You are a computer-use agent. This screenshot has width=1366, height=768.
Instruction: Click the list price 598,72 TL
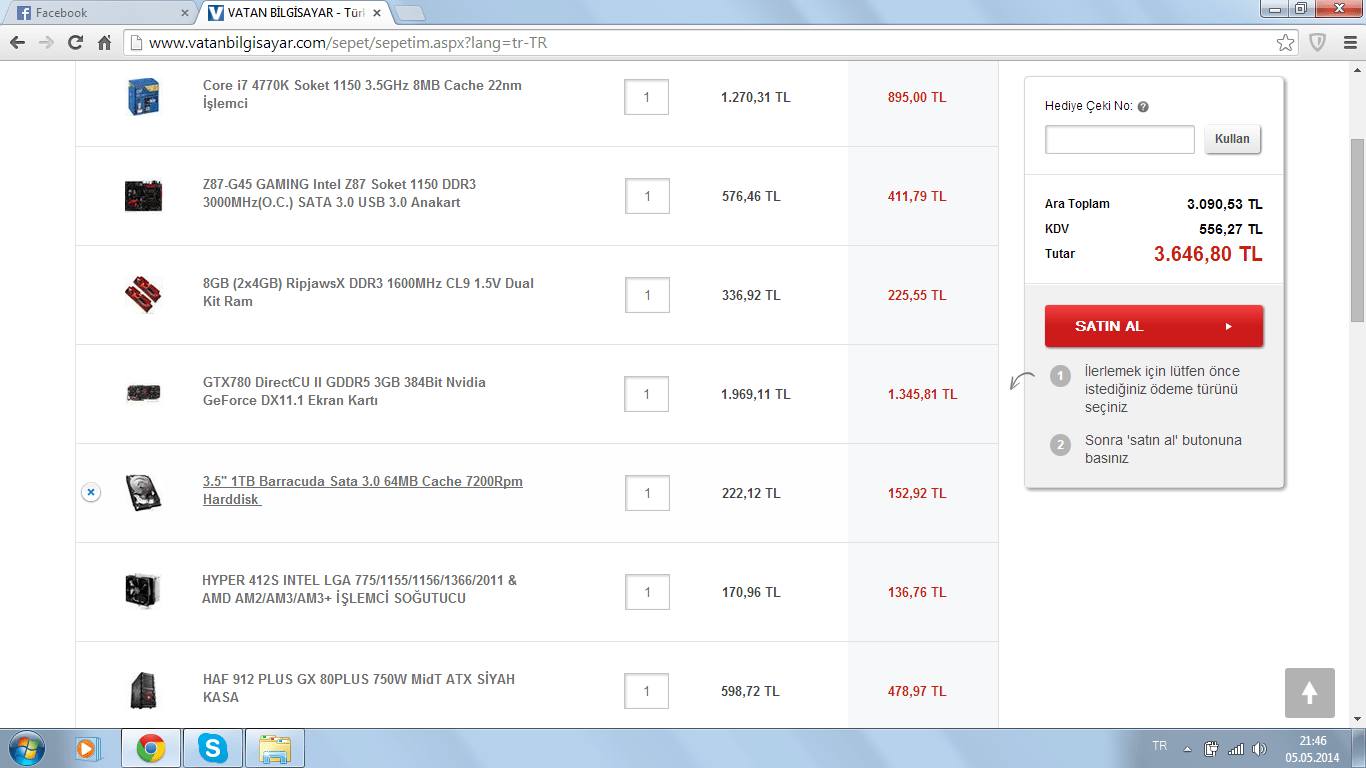751,691
